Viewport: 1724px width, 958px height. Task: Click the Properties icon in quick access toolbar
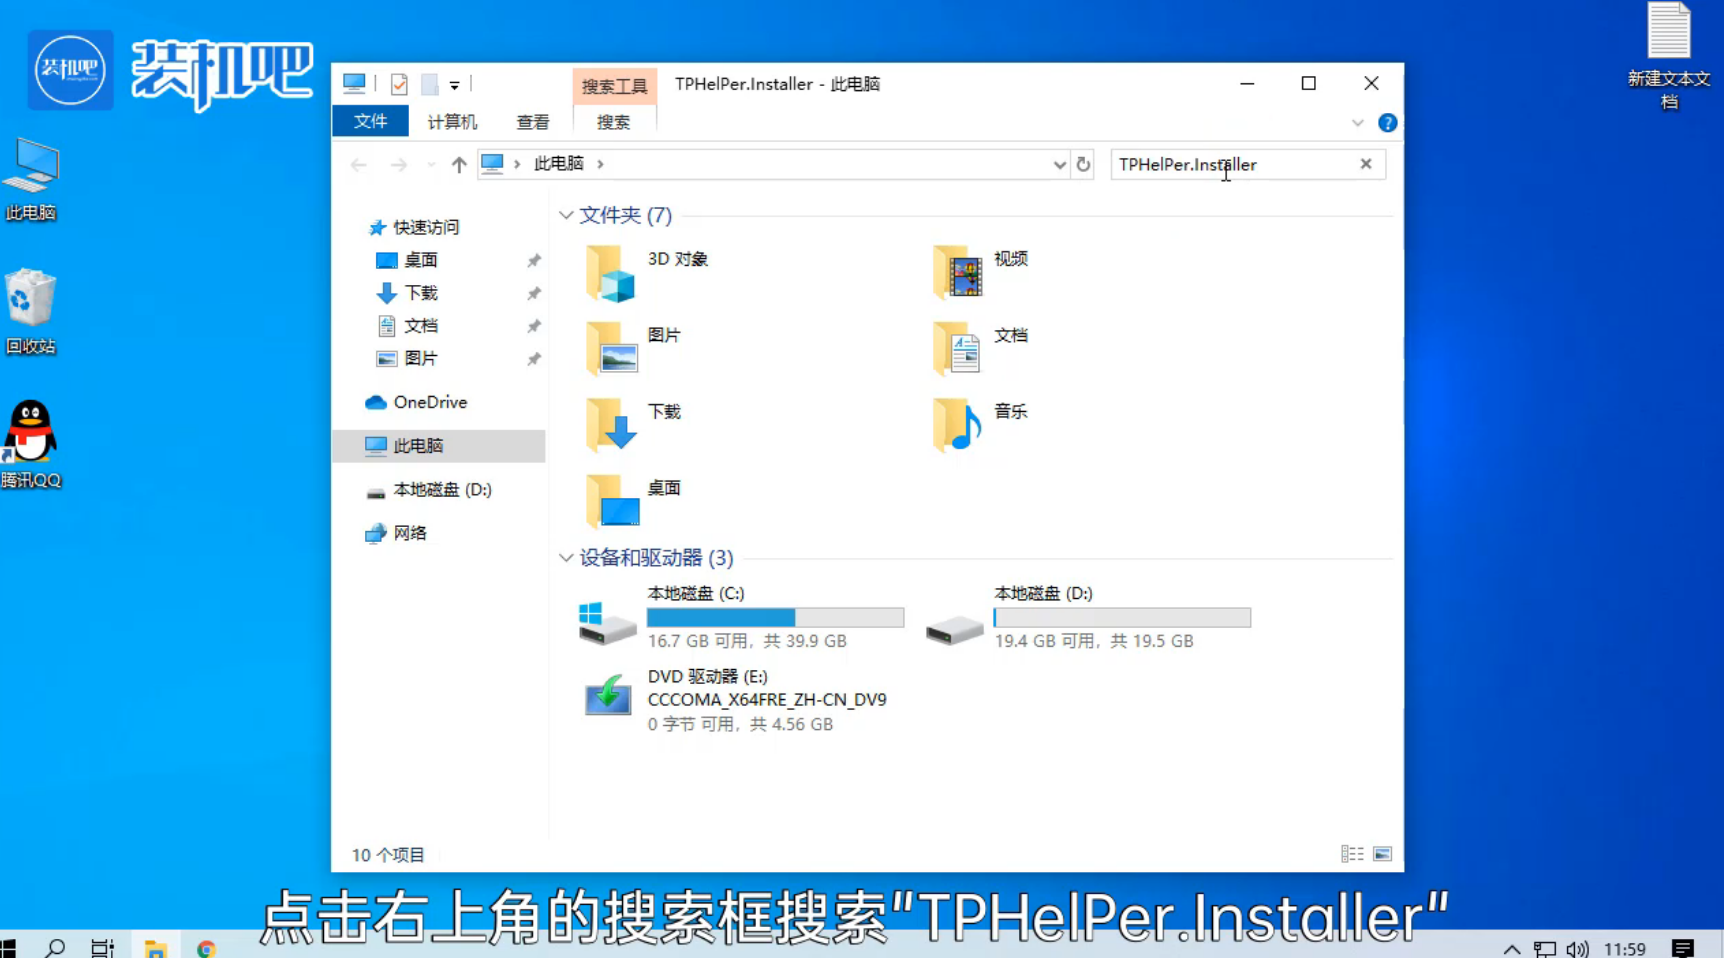coord(399,85)
